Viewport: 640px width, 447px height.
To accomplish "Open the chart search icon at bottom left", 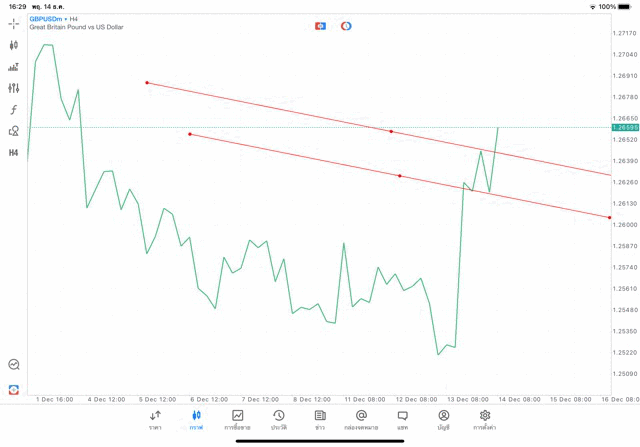I will 14,365.
